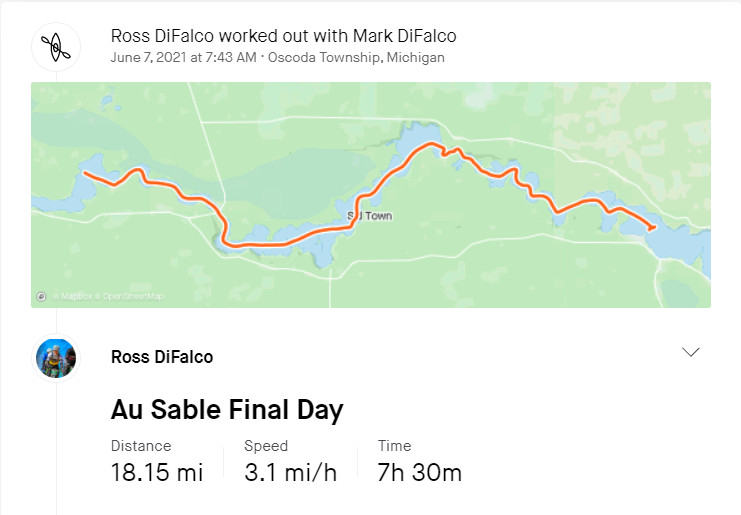Viewport: 741px width, 515px height.
Task: Click the Mapbox attribution text
Action: (70, 296)
